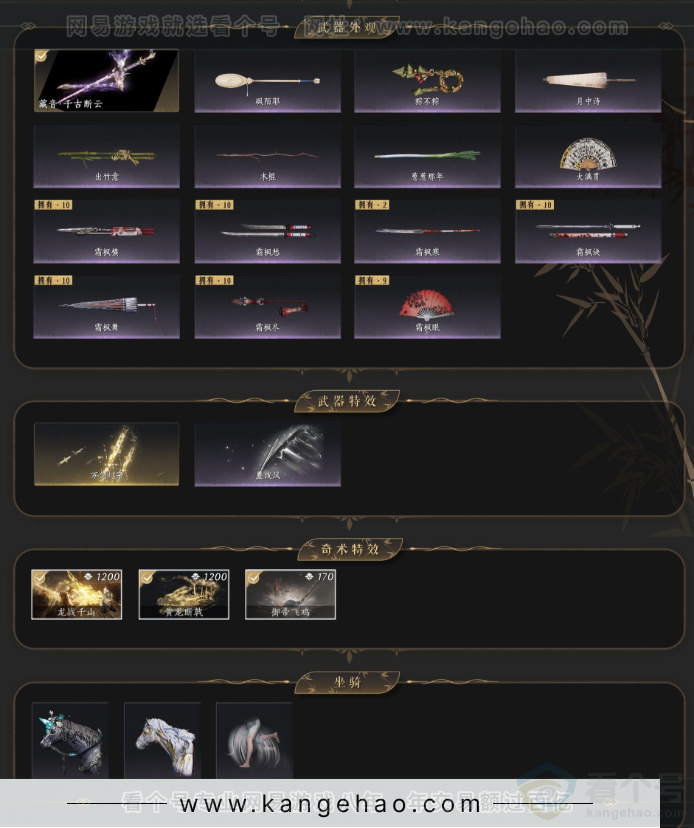
Task: Select the red-and-grey umbrella weapon skin
Action: [106, 307]
